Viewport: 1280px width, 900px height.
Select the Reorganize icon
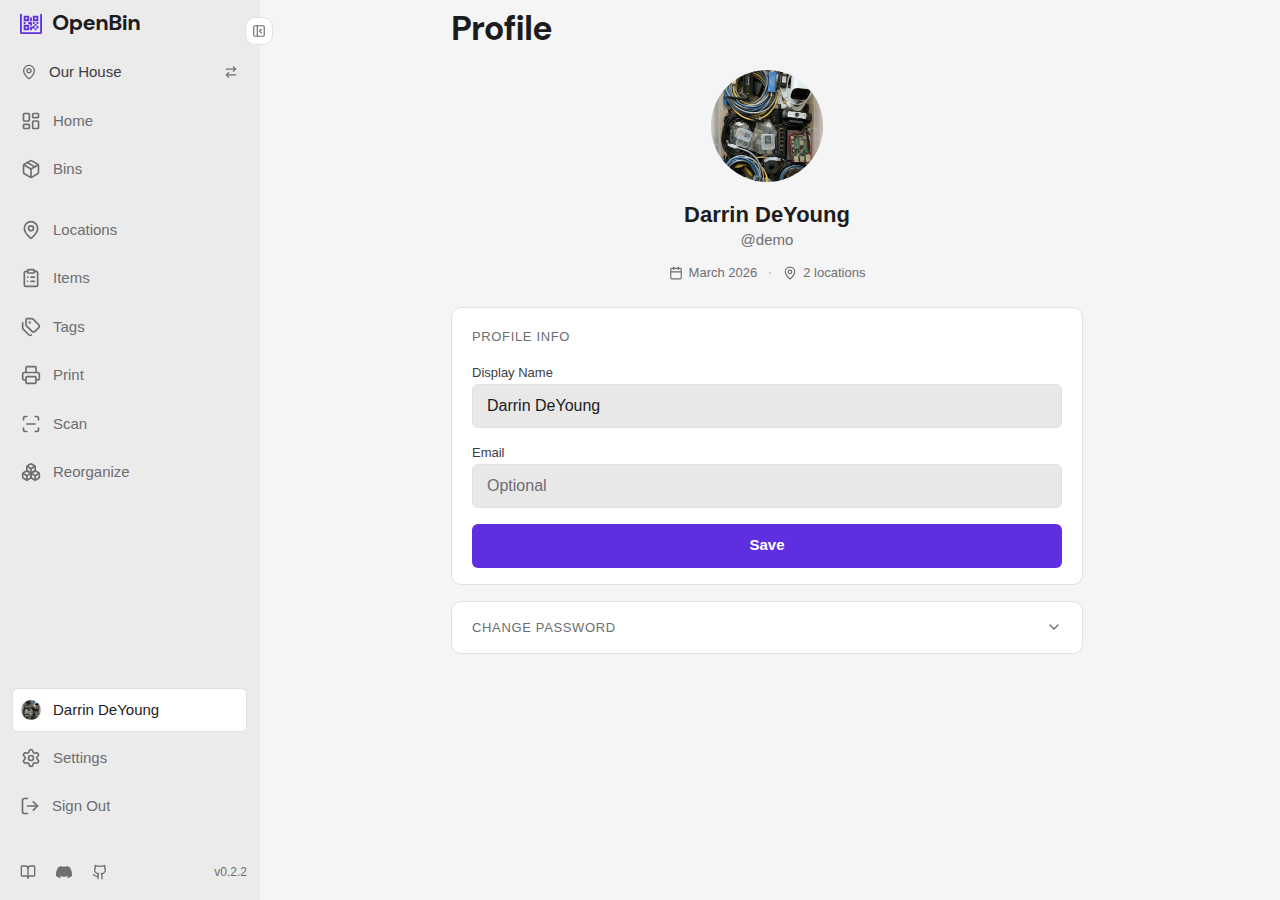[30, 471]
